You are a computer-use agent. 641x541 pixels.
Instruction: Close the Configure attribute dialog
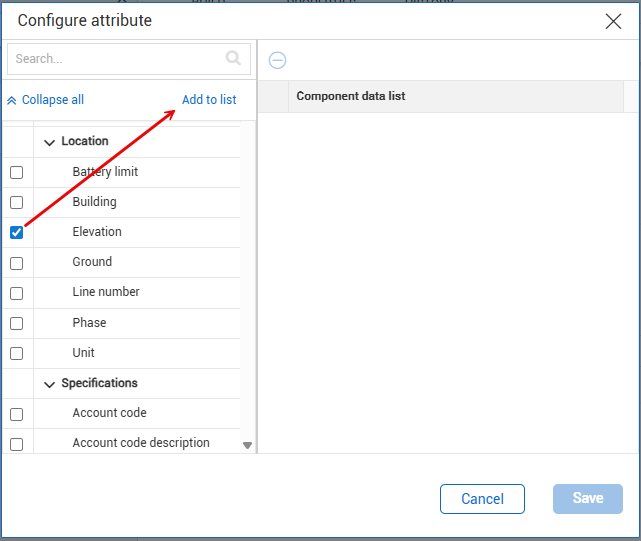pyautogui.click(x=613, y=21)
